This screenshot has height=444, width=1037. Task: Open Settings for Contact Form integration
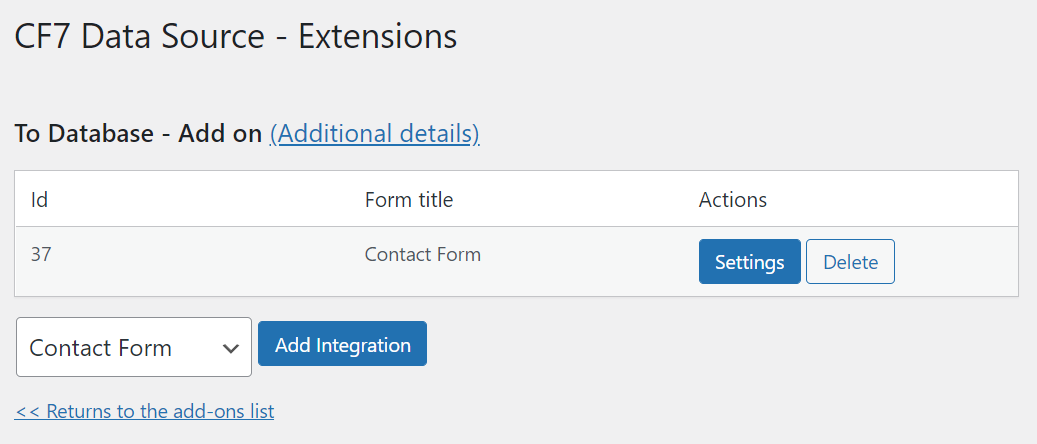(x=749, y=262)
